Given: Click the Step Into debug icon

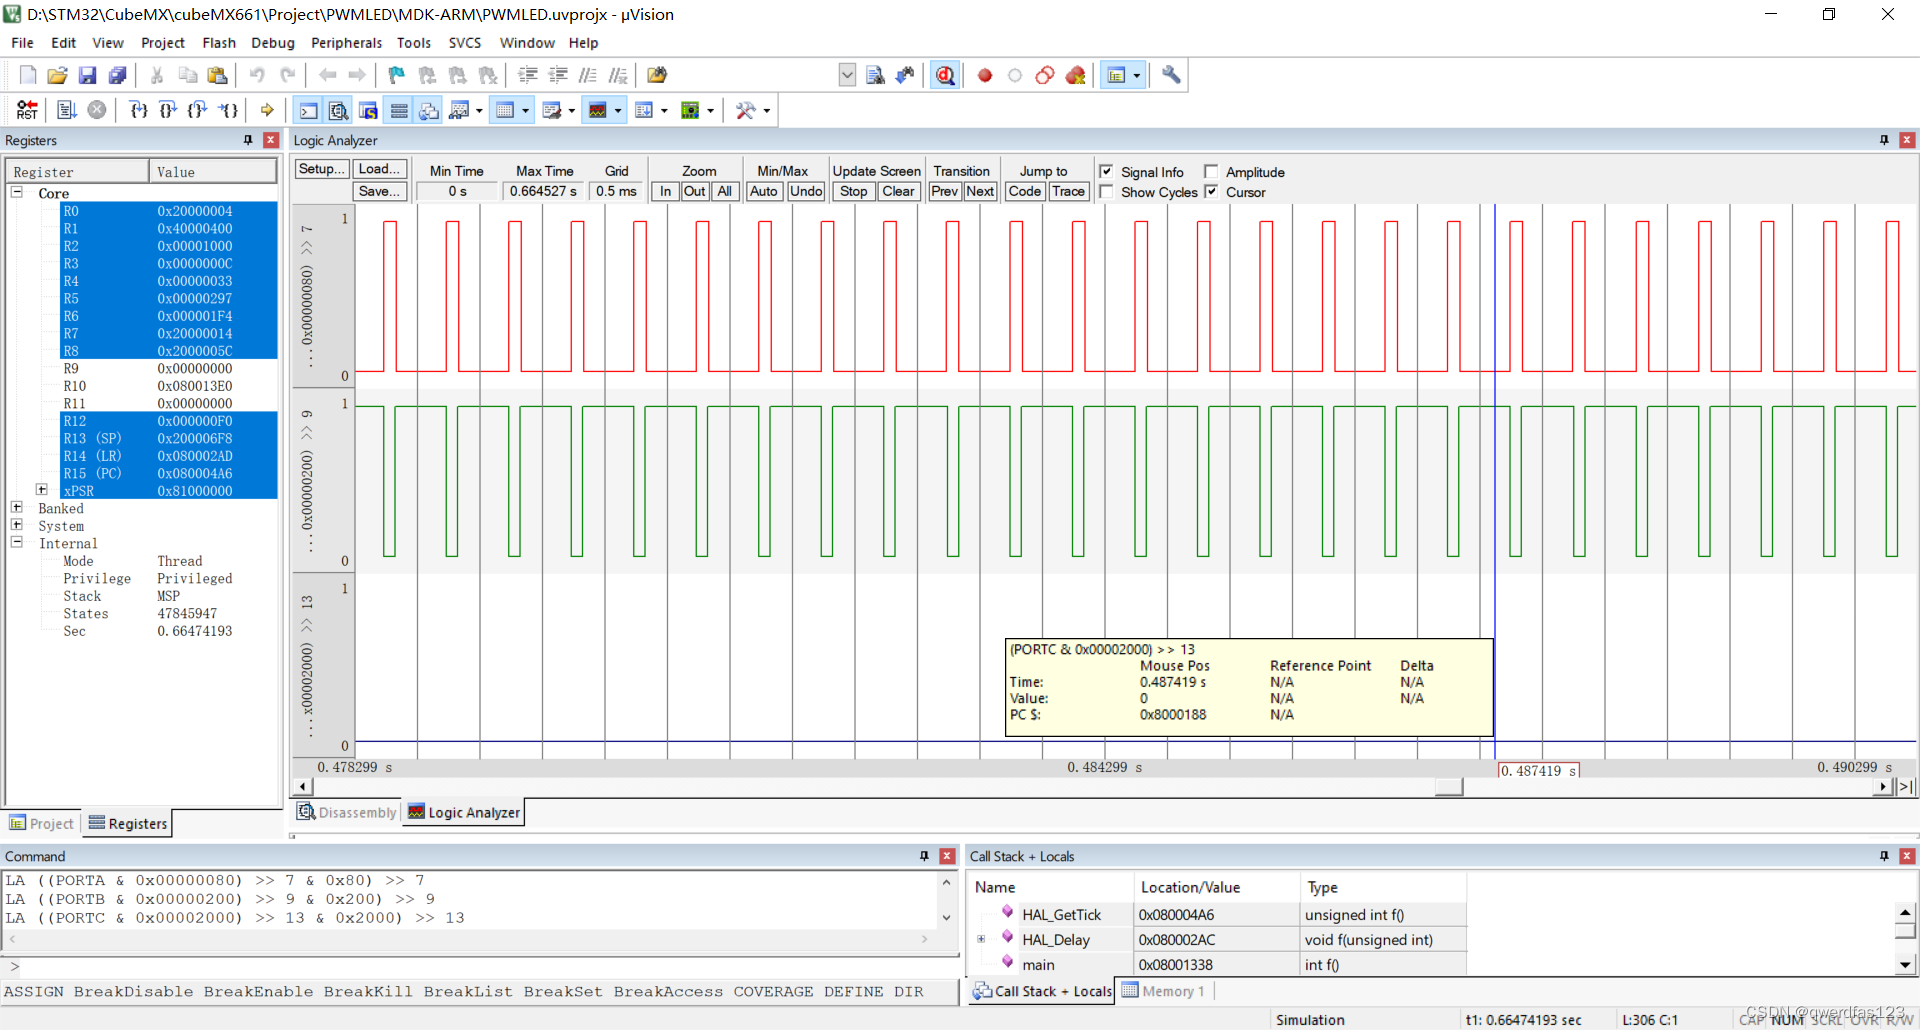Looking at the screenshot, I should coord(138,110).
